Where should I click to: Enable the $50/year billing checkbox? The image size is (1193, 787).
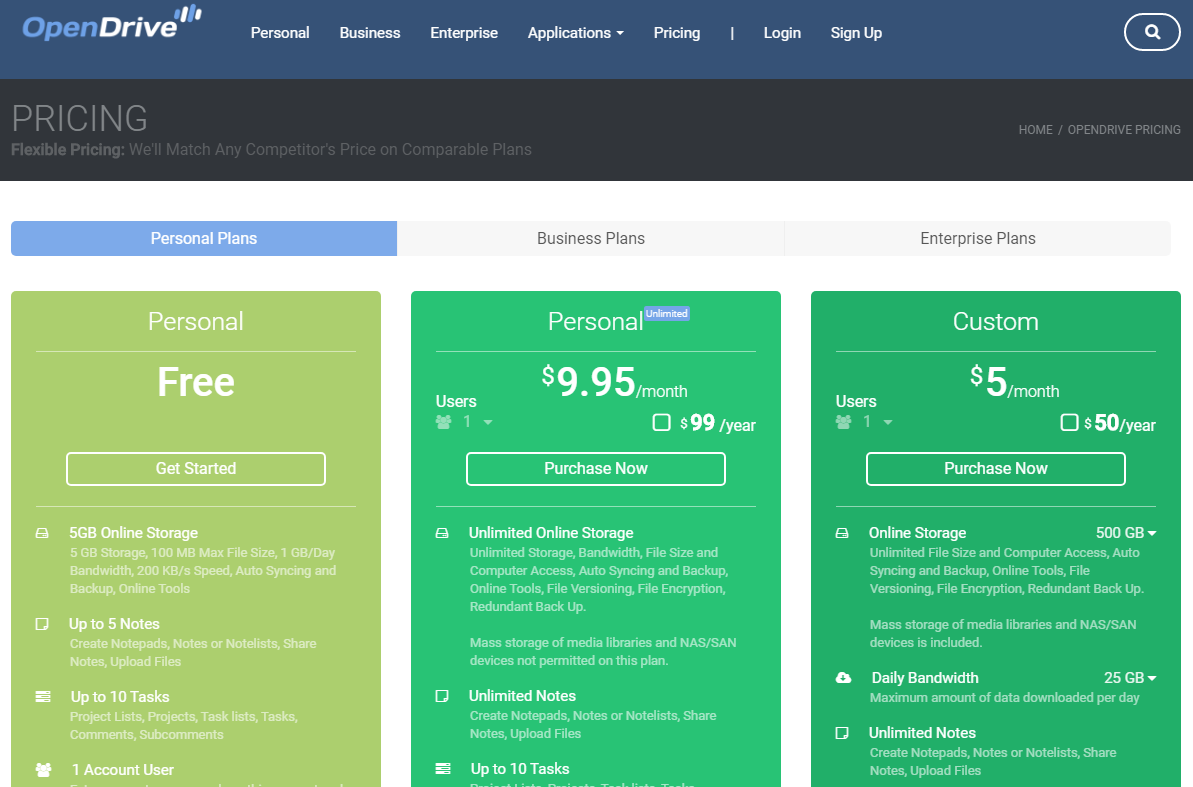(x=1070, y=422)
